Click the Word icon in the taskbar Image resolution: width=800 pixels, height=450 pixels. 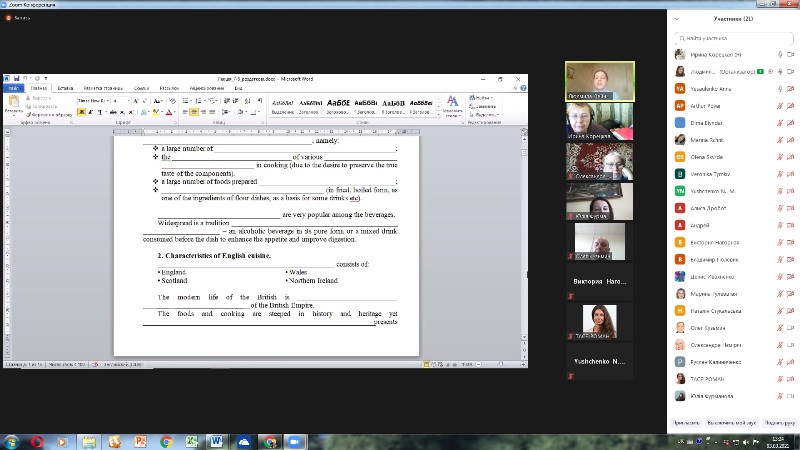(217, 441)
